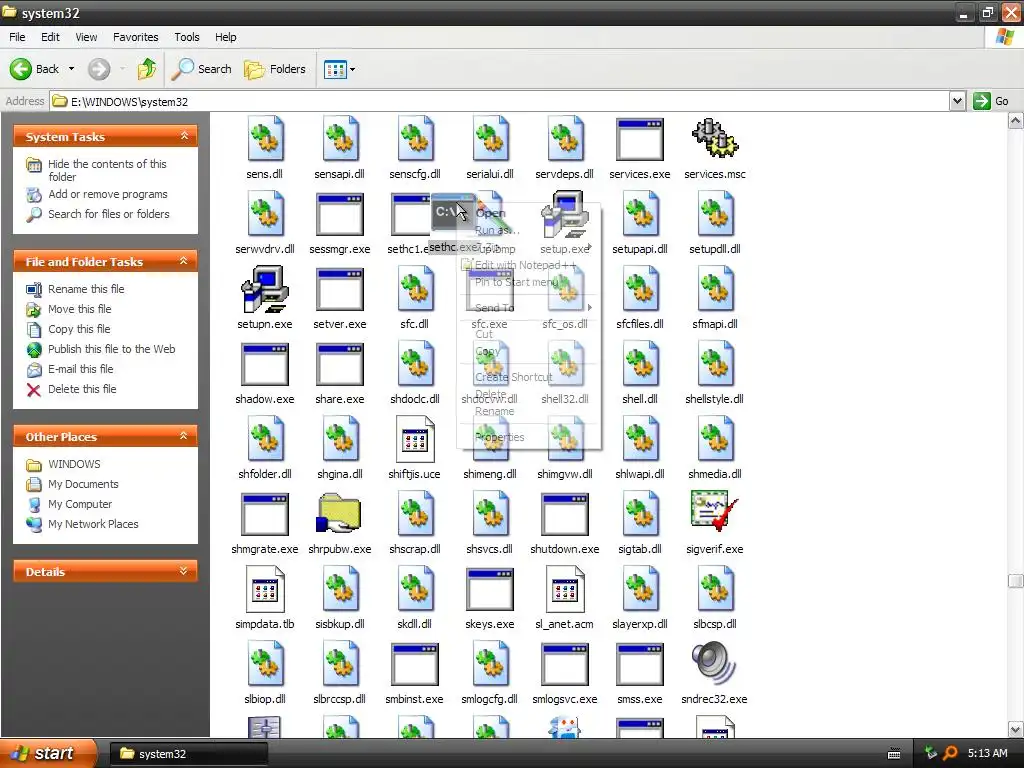Select the shadow.exe file icon

264,364
